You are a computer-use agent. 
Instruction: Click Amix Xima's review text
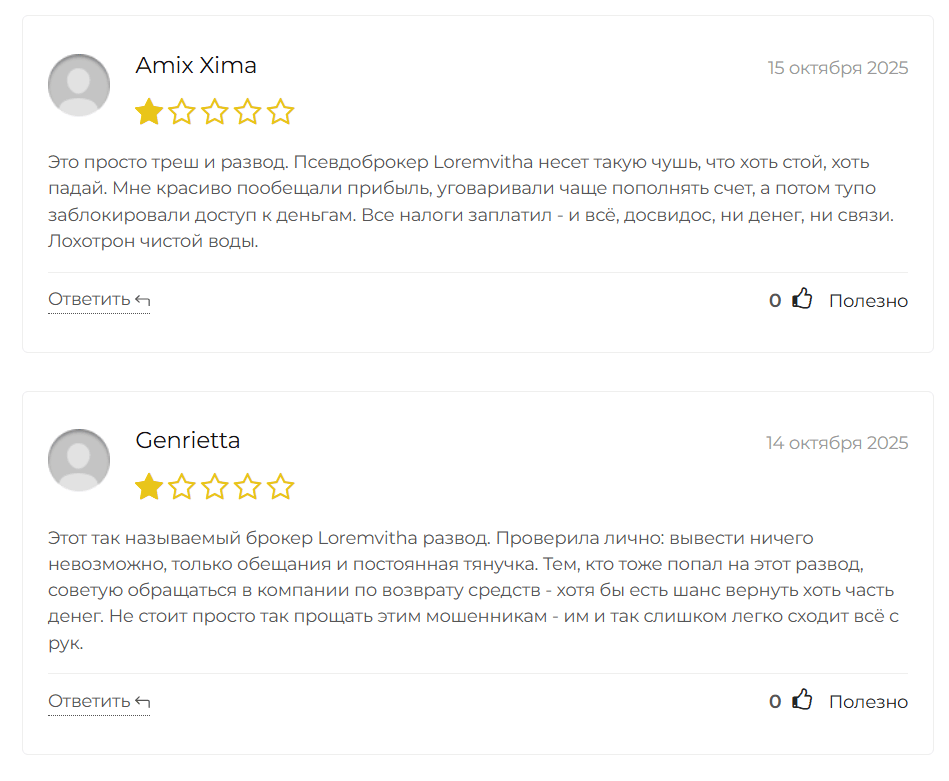point(470,201)
